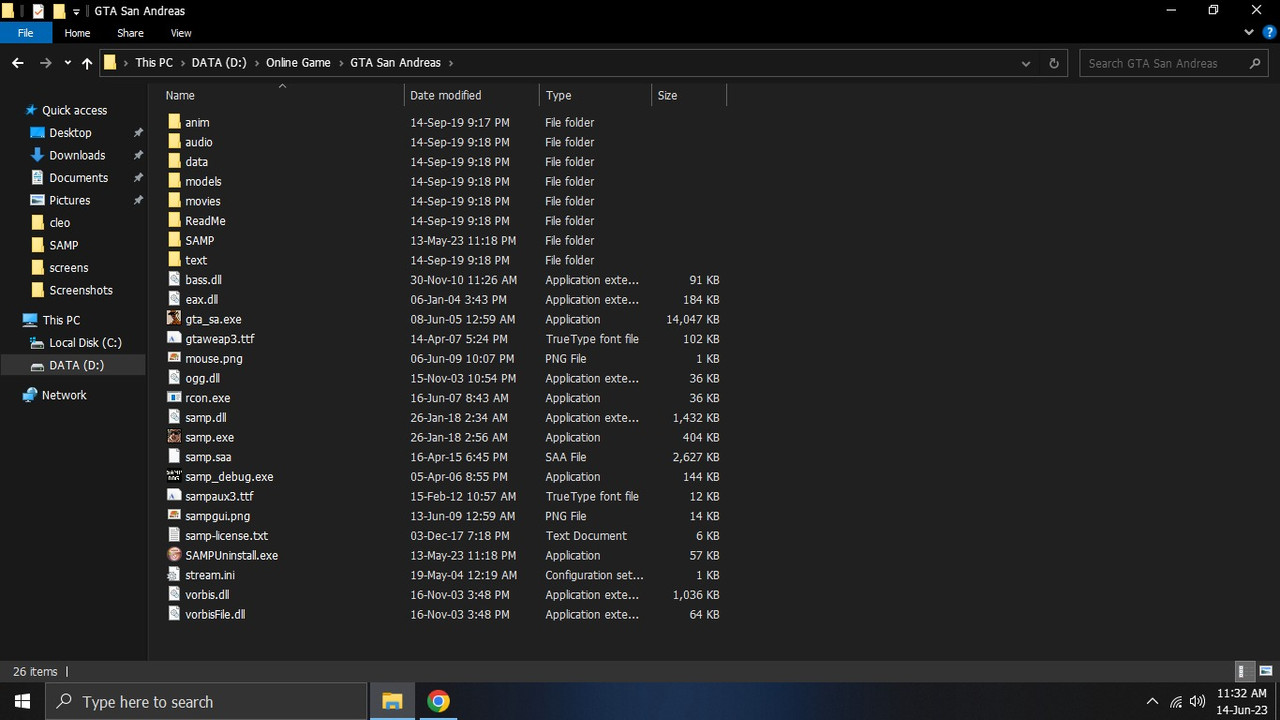1280x720 pixels.
Task: Expand the chevron after This PC breadcrumb
Action: click(182, 63)
